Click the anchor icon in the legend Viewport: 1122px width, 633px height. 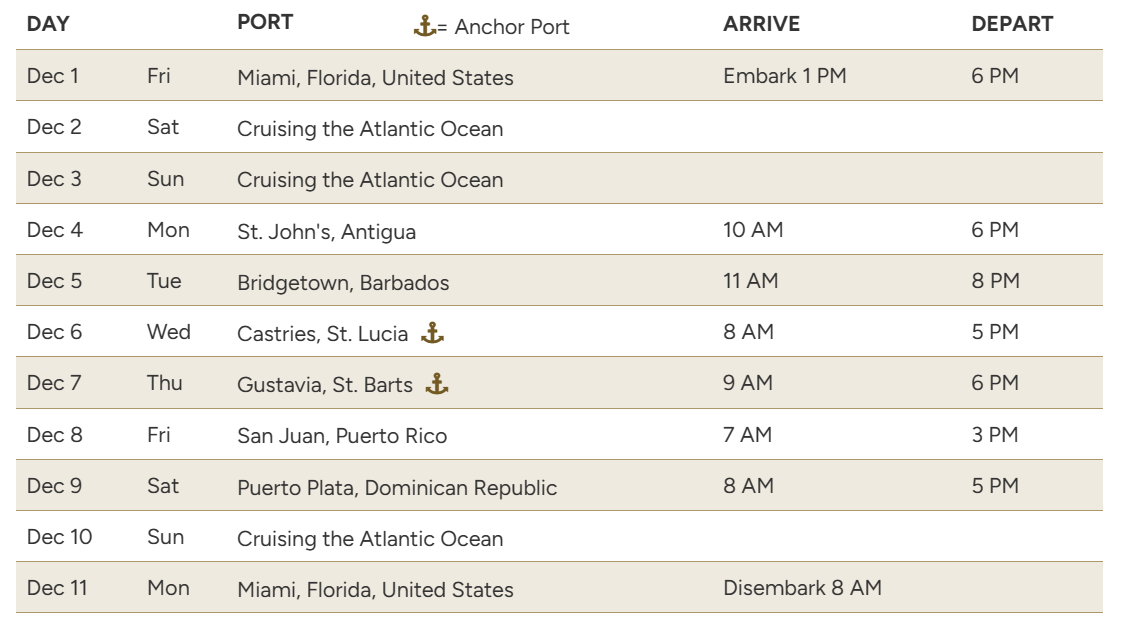tap(424, 26)
